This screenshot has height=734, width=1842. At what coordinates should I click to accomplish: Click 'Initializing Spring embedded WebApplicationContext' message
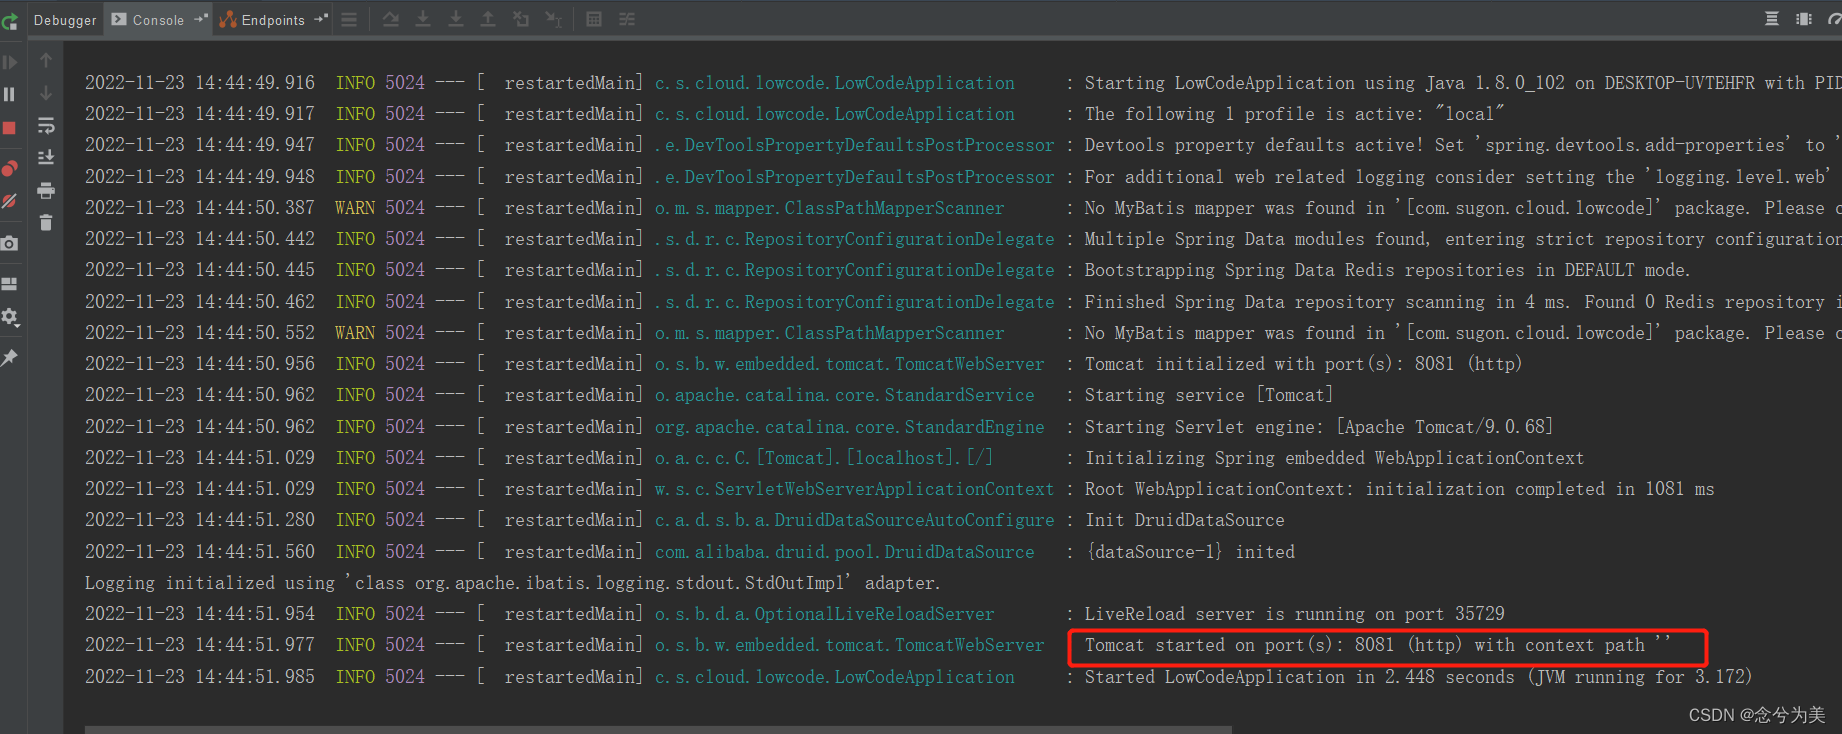(1334, 458)
